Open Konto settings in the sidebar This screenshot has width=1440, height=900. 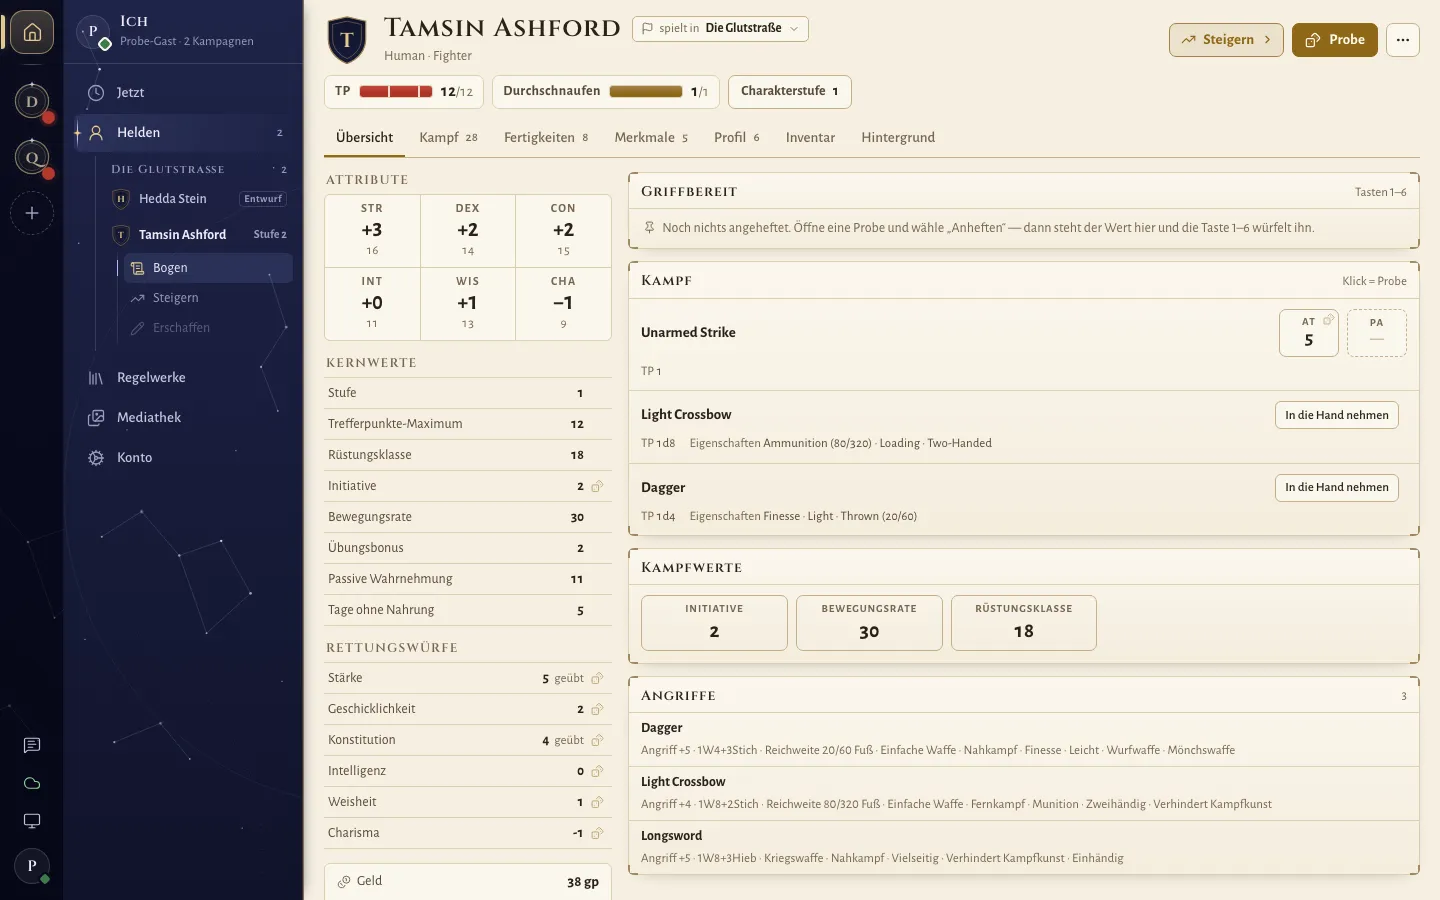pos(185,458)
